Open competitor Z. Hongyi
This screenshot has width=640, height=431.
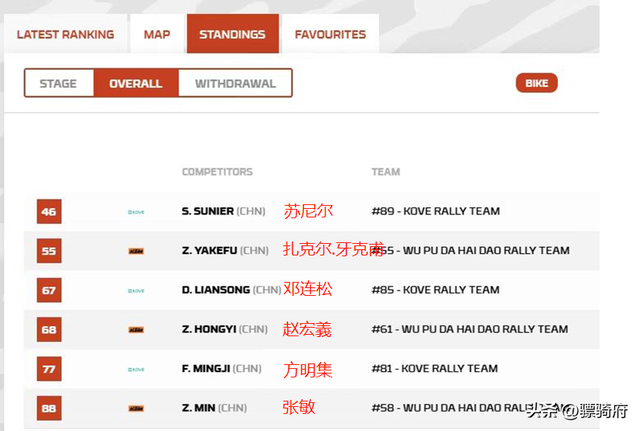pyautogui.click(x=224, y=329)
